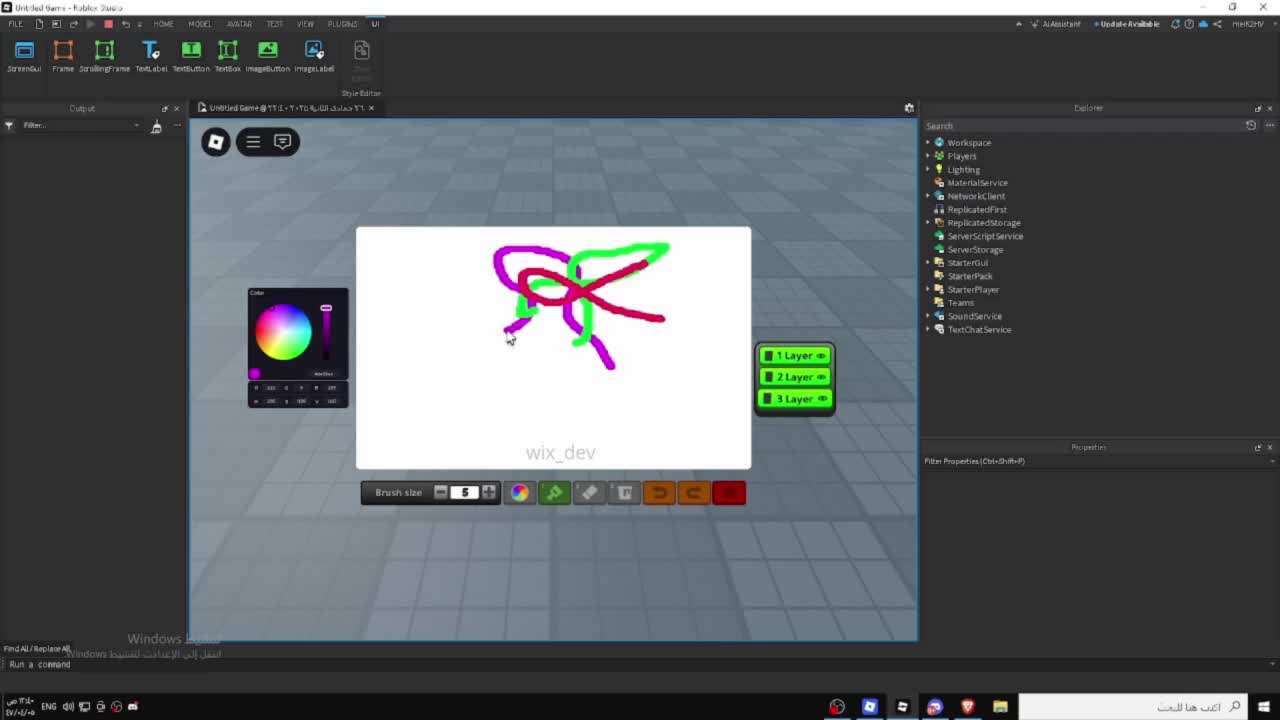1280x720 pixels.
Task: Expand the StarterGui node arrow
Action: point(928,263)
